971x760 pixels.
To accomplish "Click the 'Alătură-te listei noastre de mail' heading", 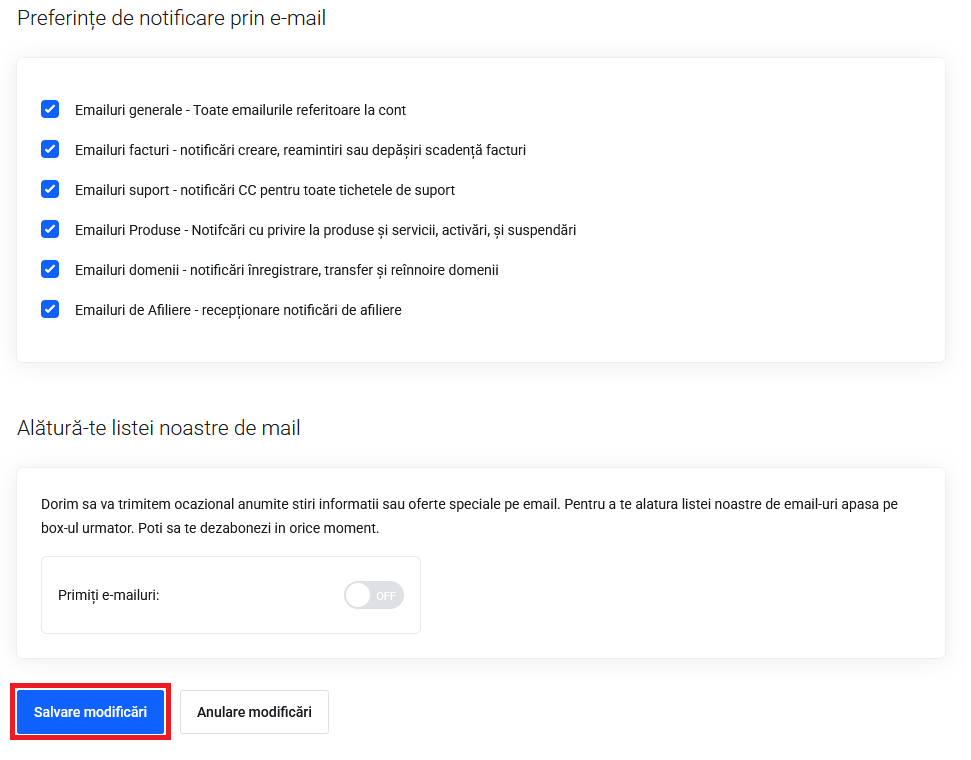I will coord(159,428).
